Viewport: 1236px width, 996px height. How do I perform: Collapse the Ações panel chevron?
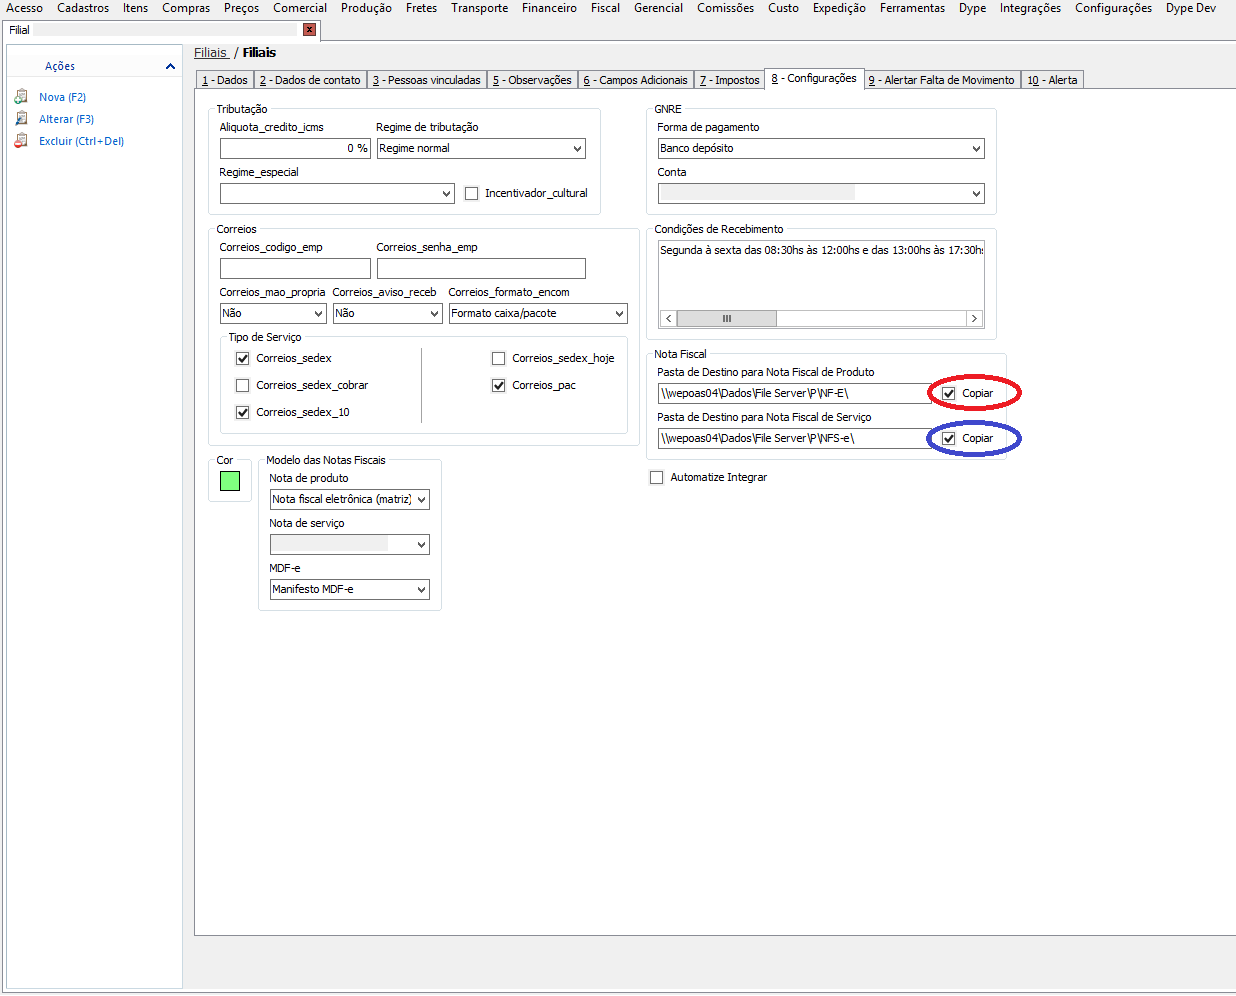point(170,66)
